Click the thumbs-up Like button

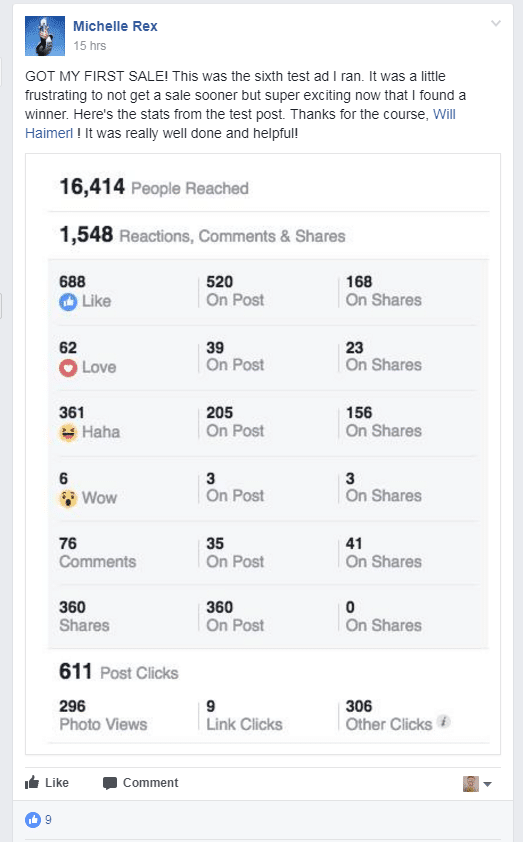tap(47, 783)
